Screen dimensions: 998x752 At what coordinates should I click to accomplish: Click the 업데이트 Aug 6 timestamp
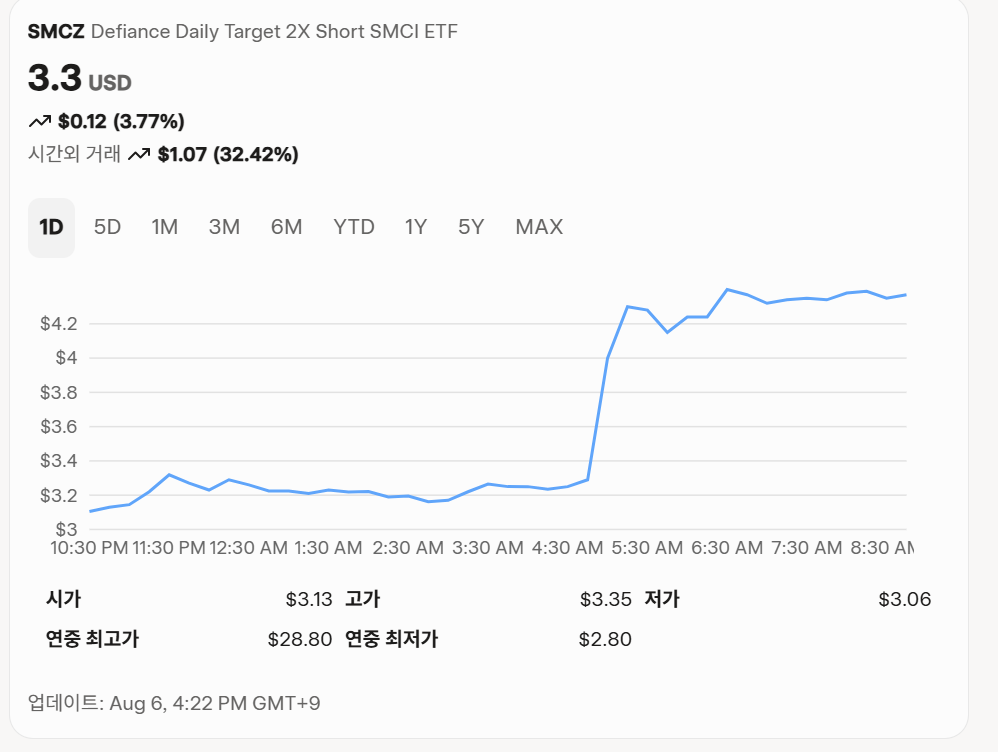(x=174, y=703)
